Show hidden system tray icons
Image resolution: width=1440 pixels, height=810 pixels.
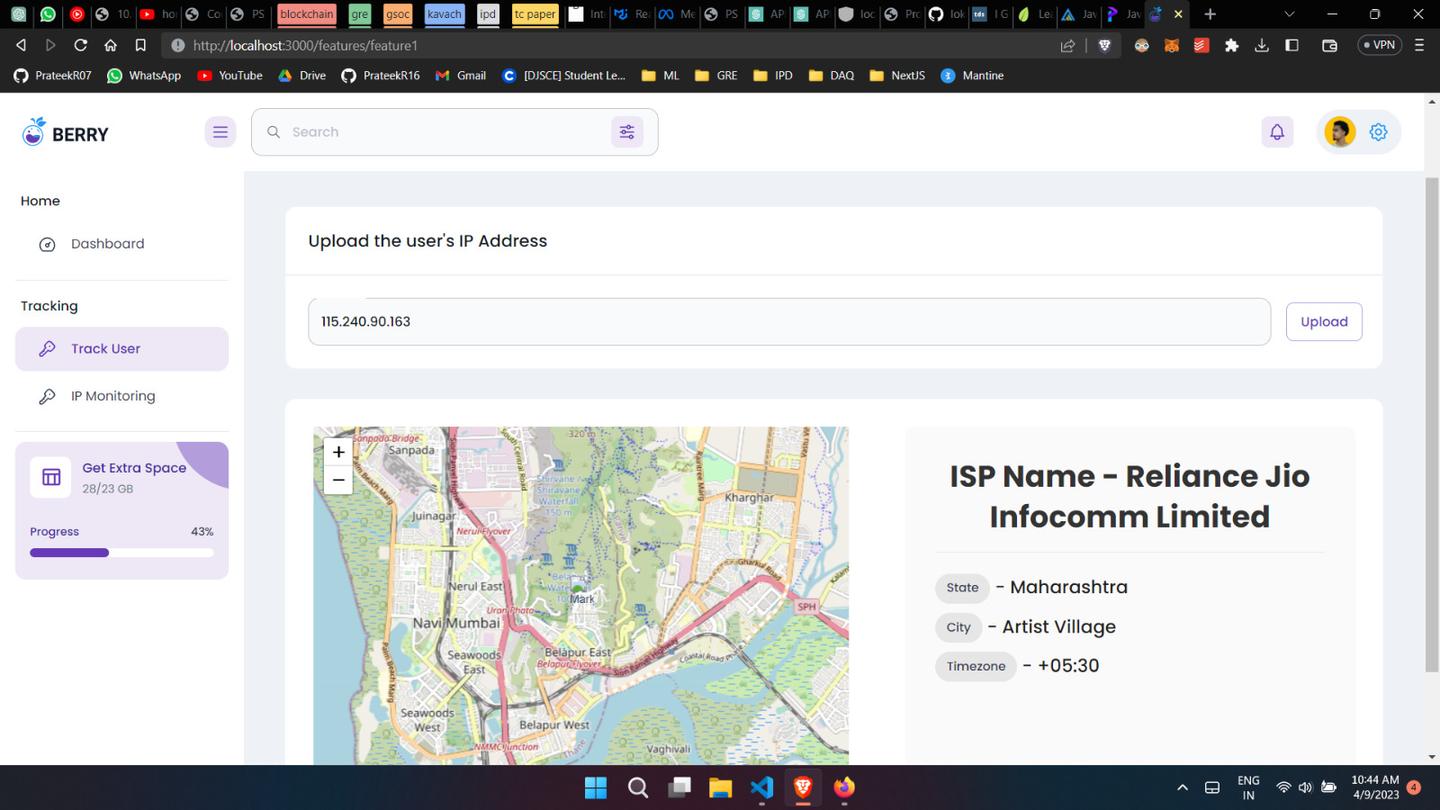1182,787
